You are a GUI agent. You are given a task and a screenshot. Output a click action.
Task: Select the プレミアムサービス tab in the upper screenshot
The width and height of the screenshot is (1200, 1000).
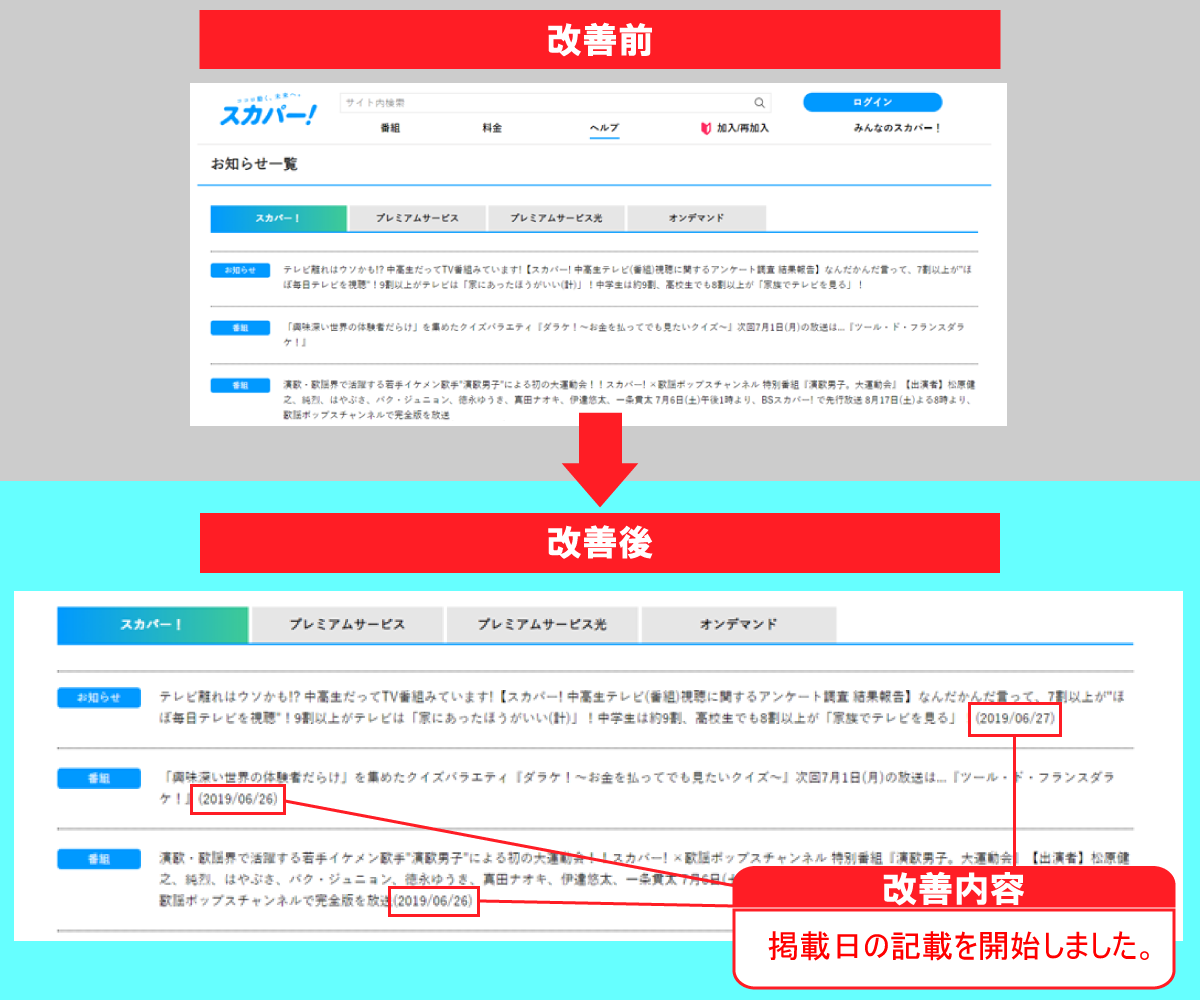[417, 218]
